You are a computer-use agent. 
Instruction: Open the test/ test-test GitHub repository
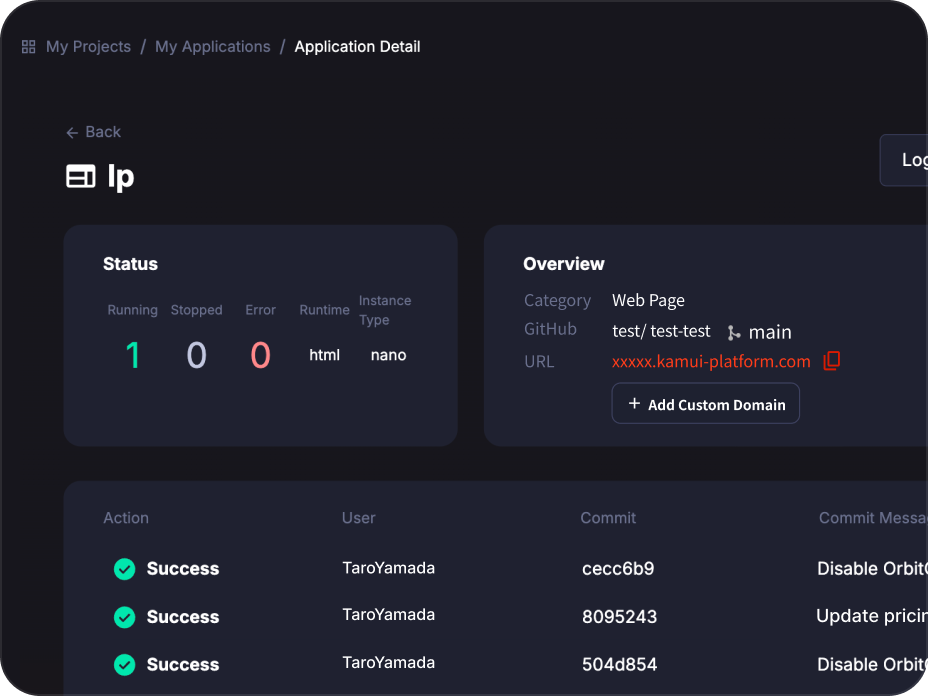661,331
